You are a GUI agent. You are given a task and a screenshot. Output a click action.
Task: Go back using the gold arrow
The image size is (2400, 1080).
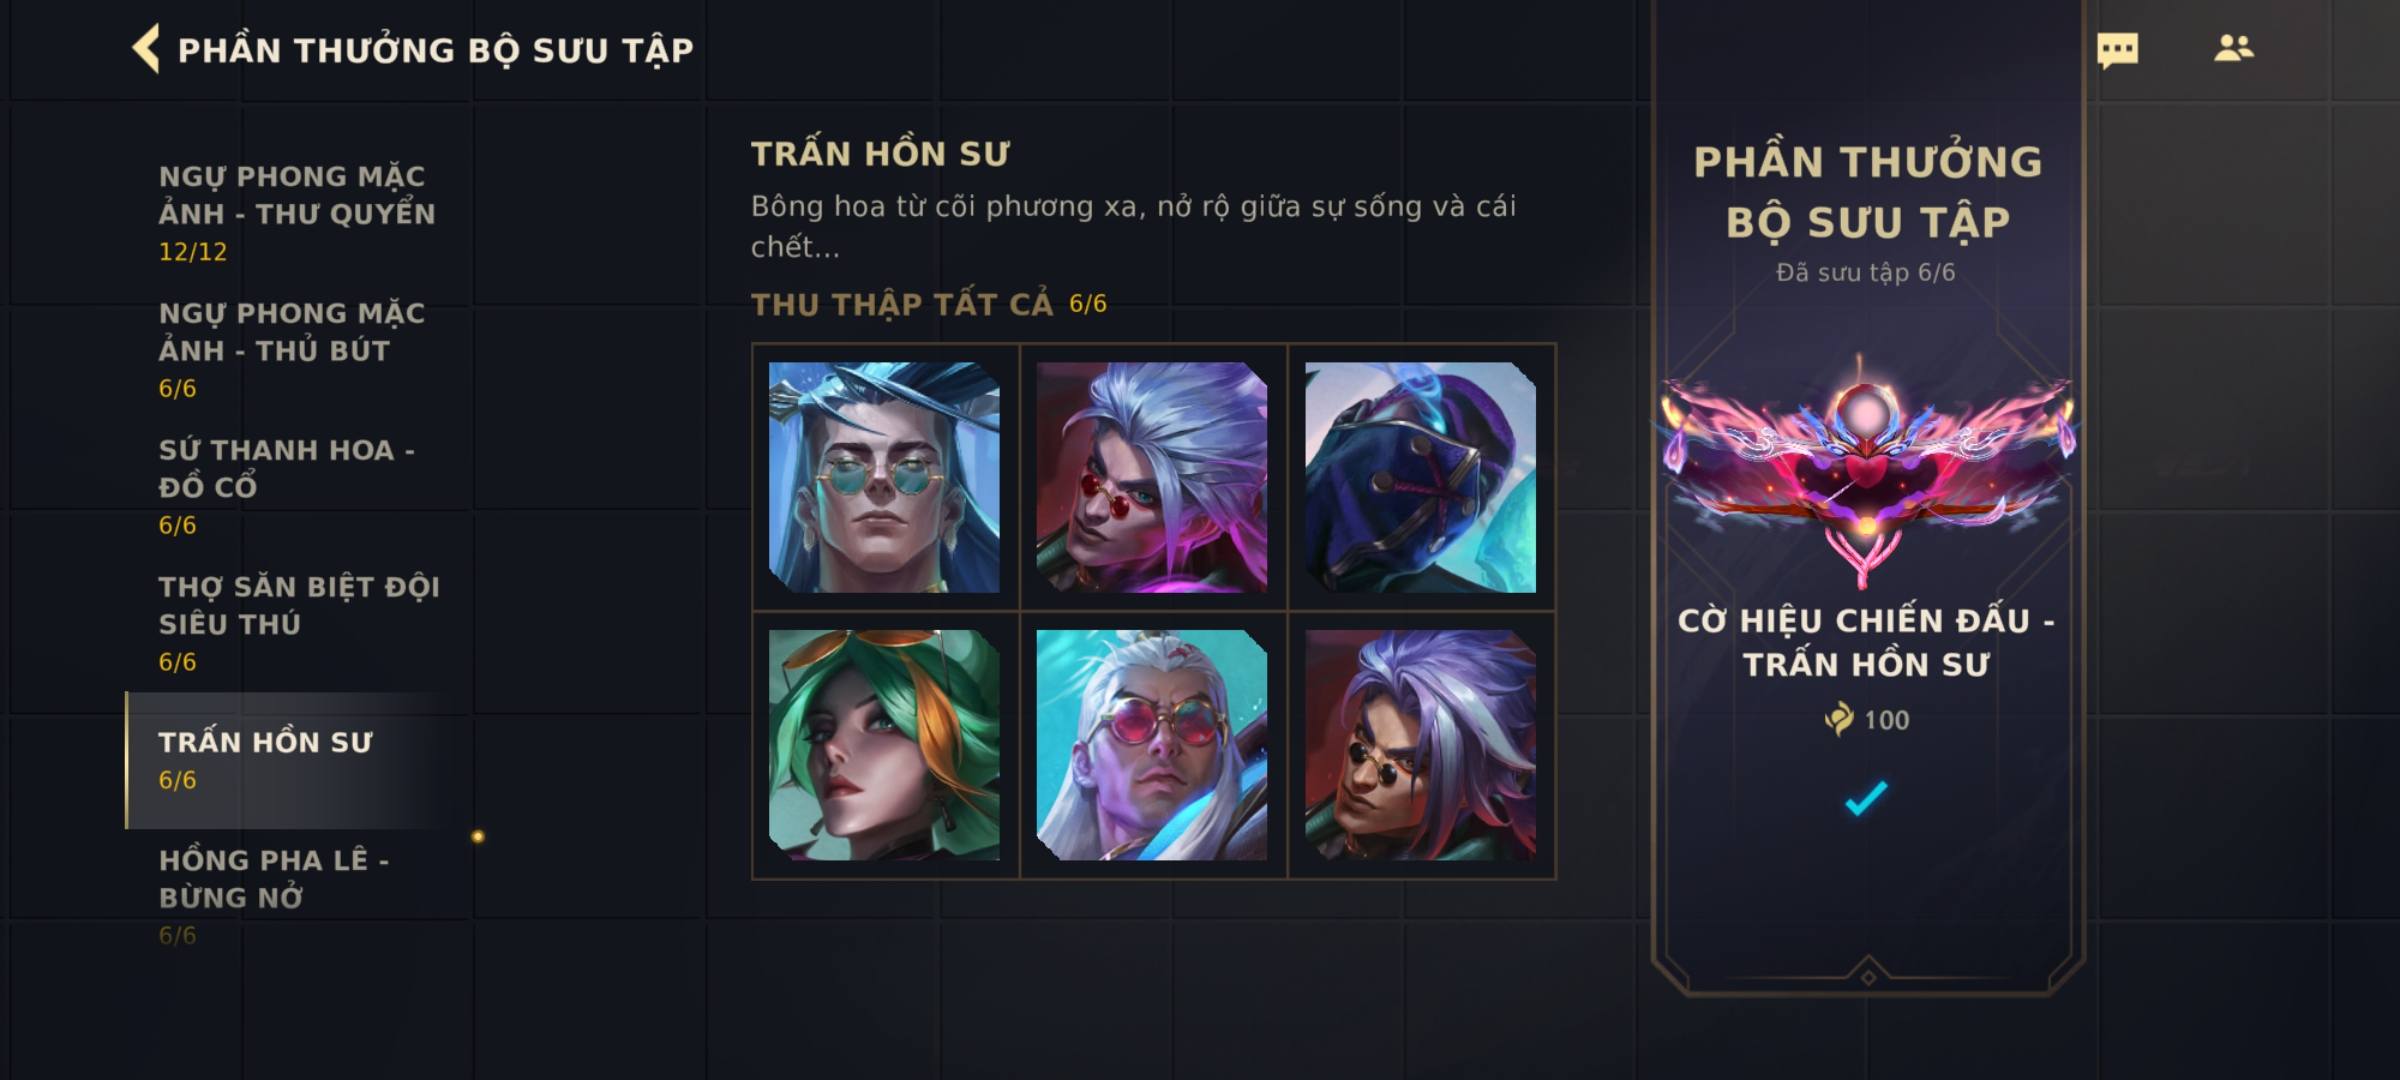[x=146, y=49]
